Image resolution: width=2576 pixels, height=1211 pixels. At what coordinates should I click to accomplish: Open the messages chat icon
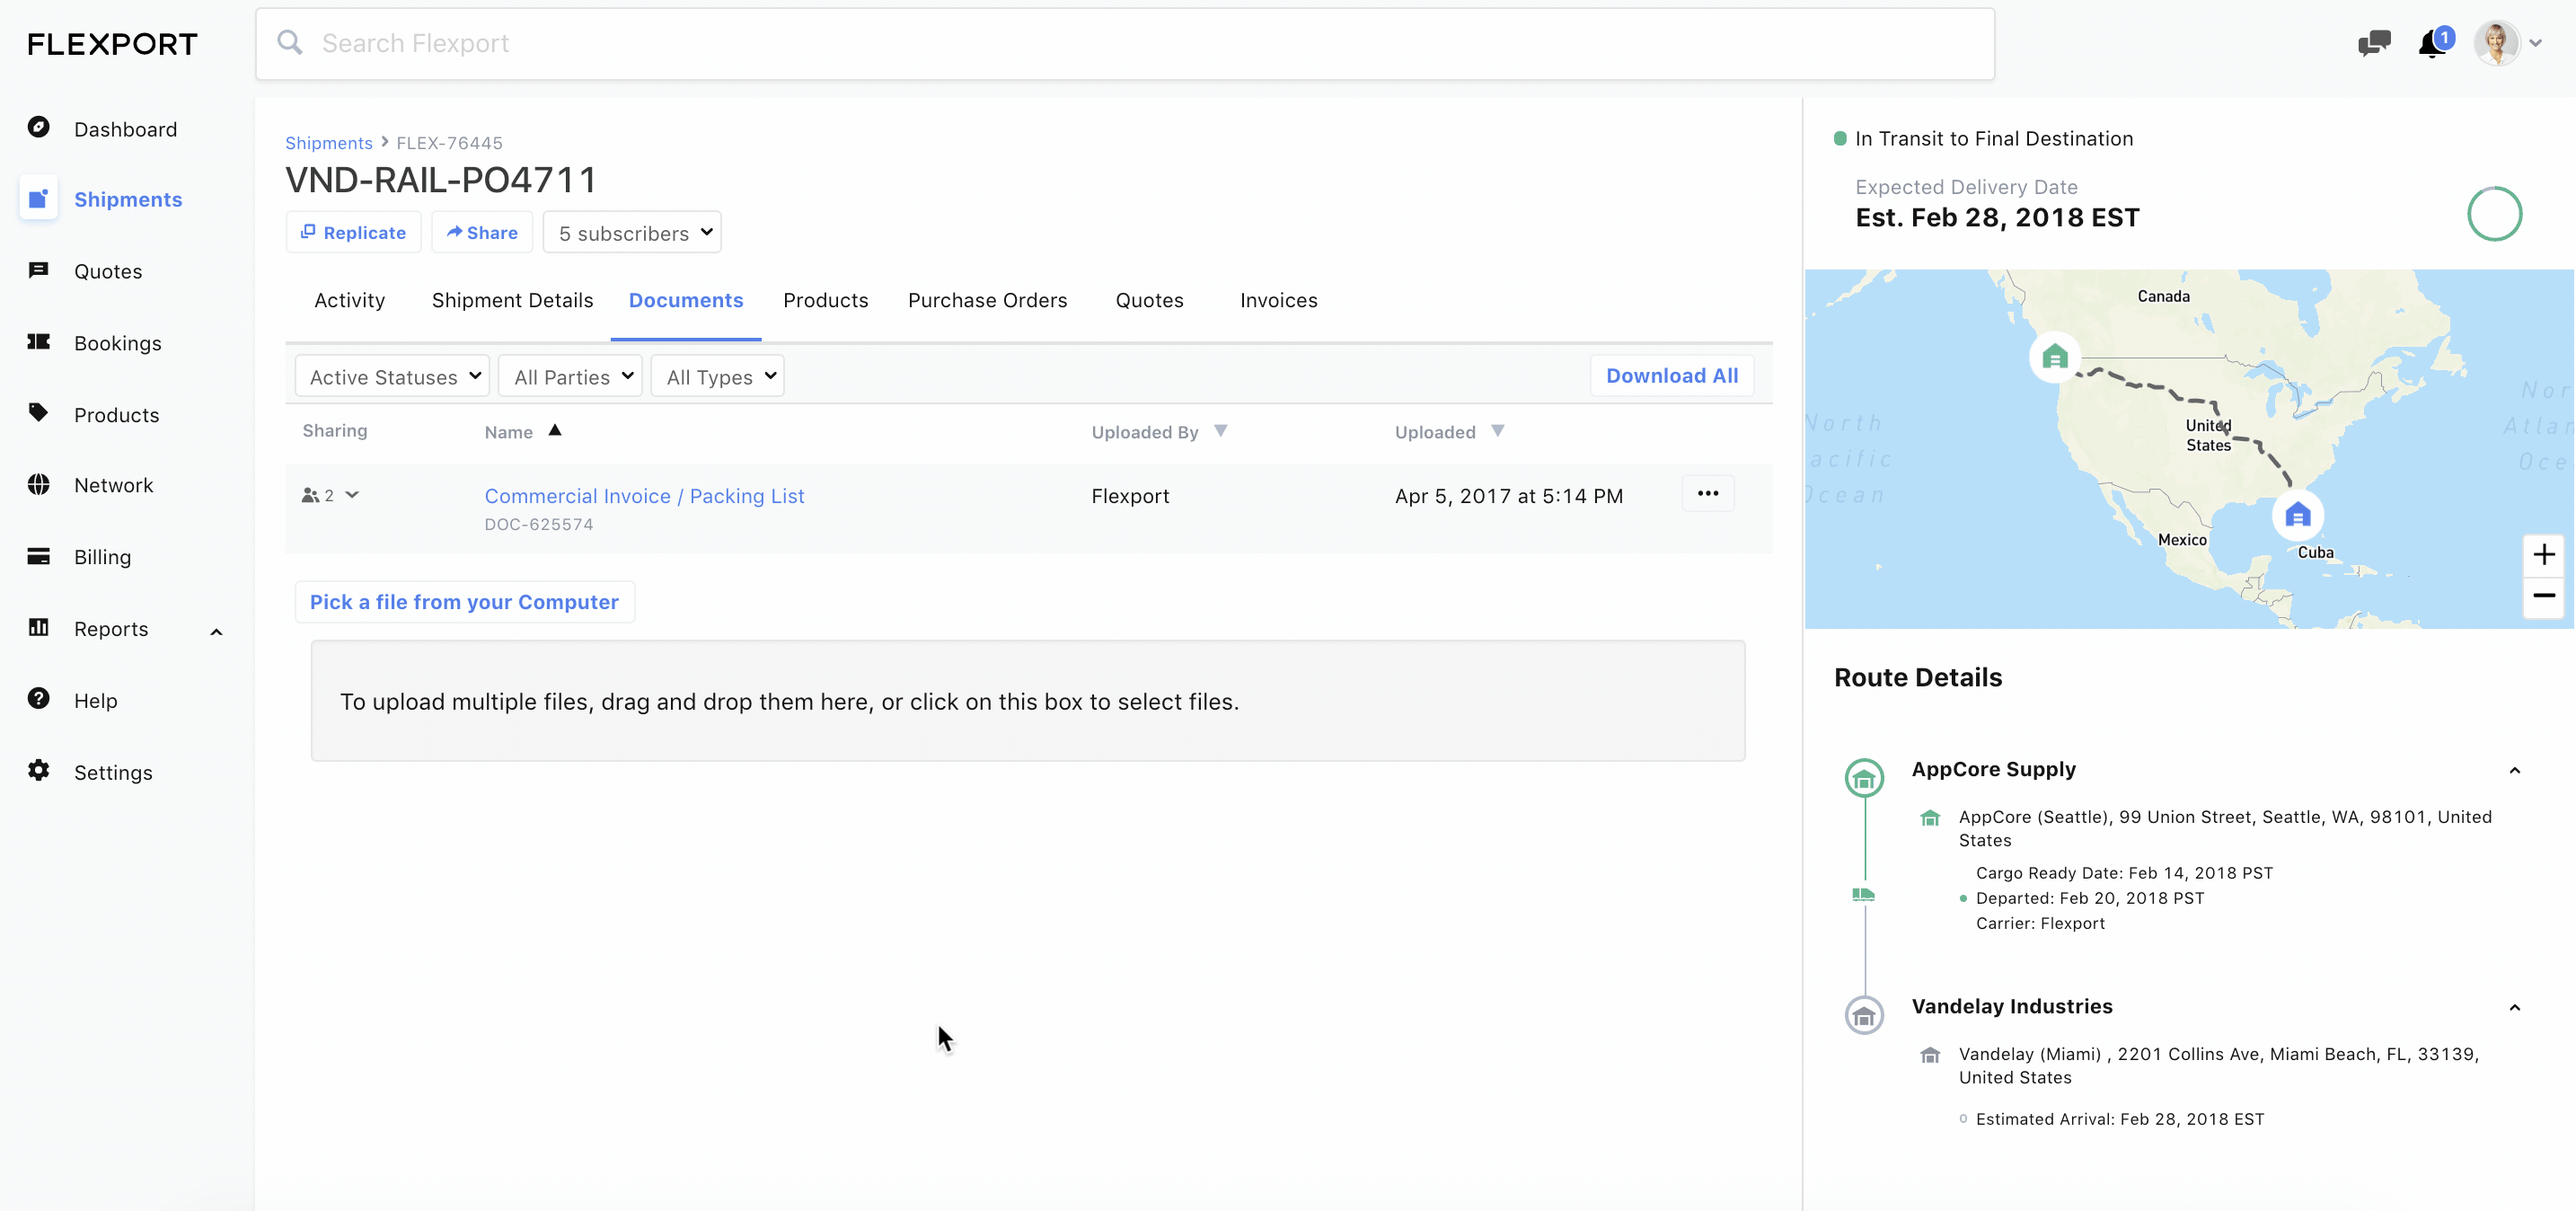coord(2373,43)
